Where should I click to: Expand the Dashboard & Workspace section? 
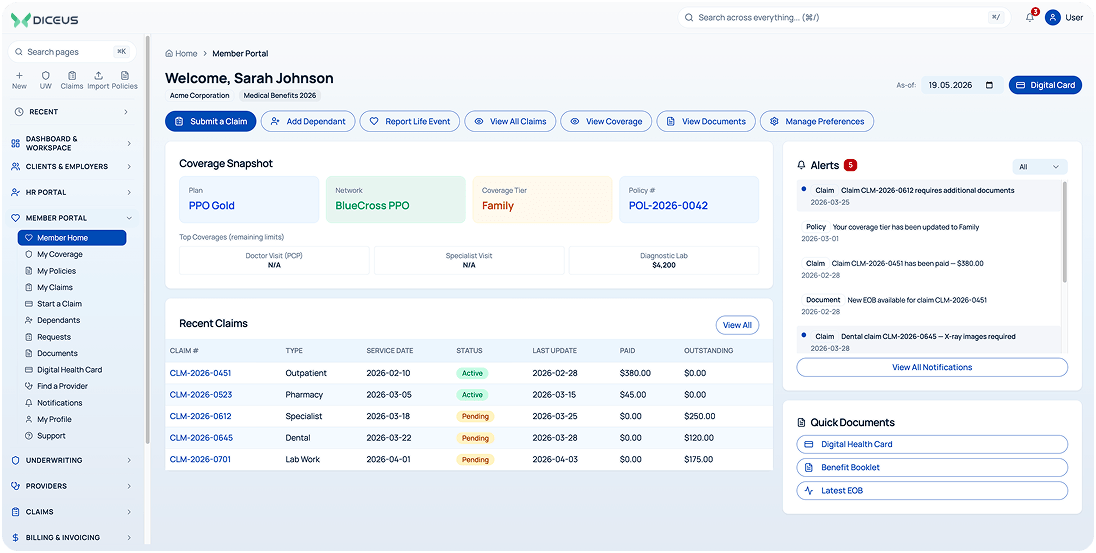[129, 143]
